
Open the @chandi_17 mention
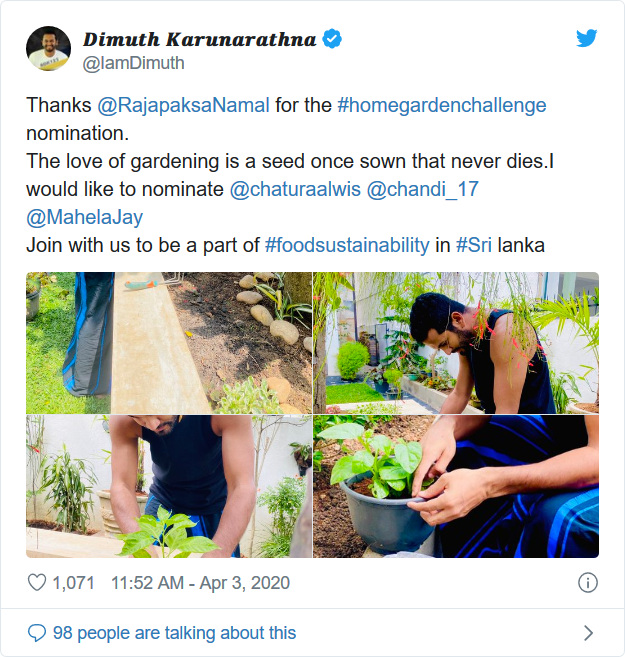tap(425, 189)
